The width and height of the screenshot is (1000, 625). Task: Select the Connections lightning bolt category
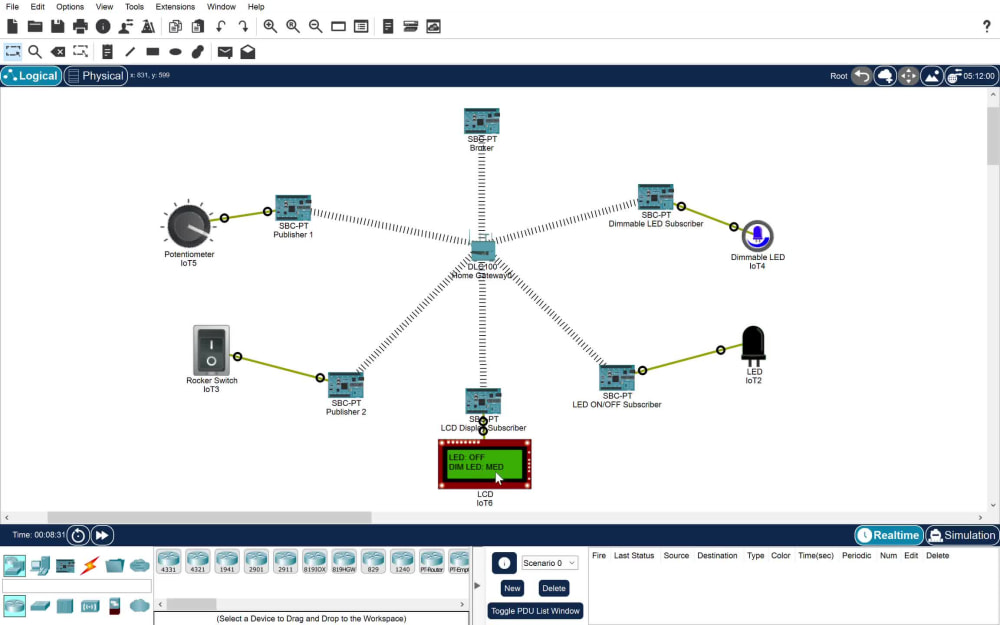90,566
